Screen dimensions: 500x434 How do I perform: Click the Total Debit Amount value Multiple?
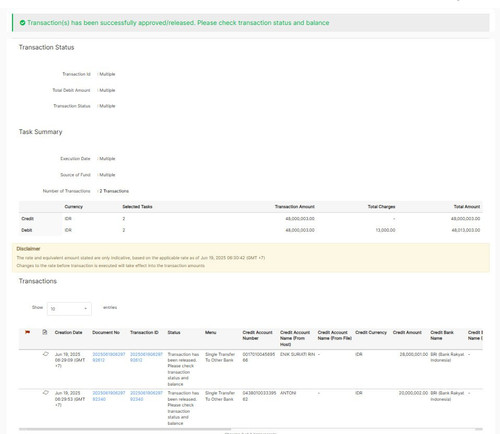tap(107, 90)
